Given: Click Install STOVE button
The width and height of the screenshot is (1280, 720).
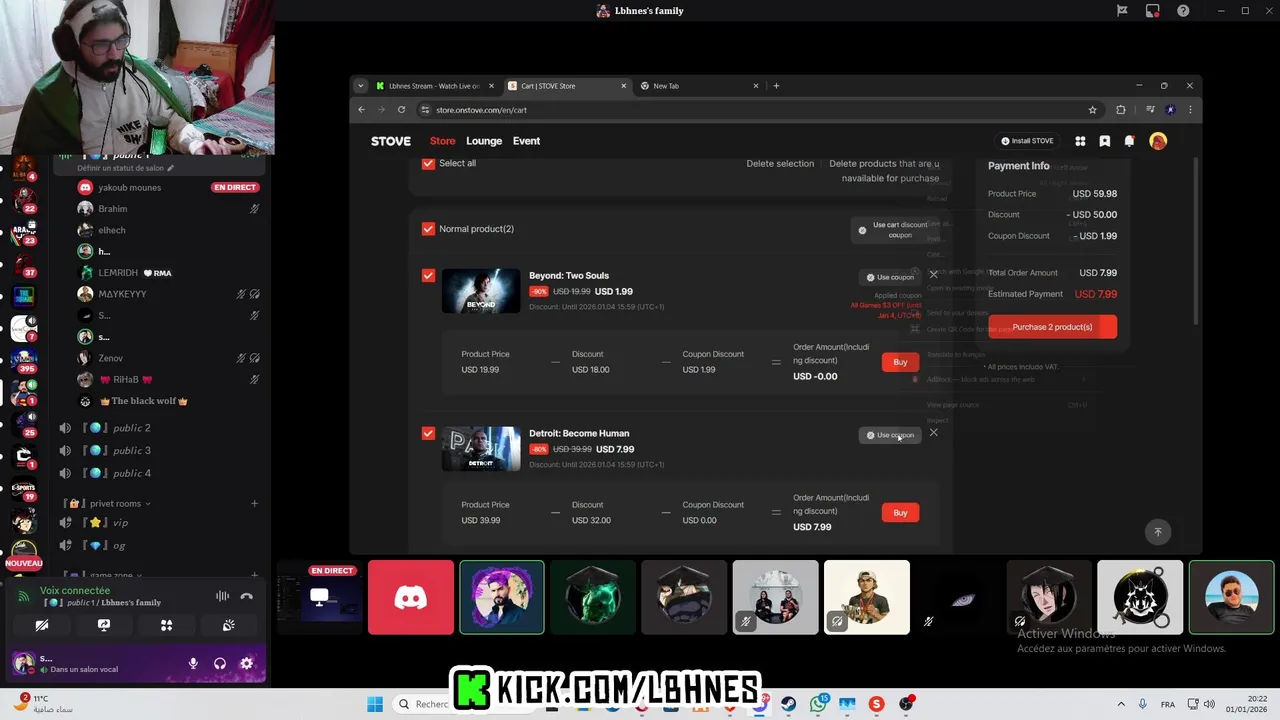Looking at the screenshot, I should point(1027,141).
